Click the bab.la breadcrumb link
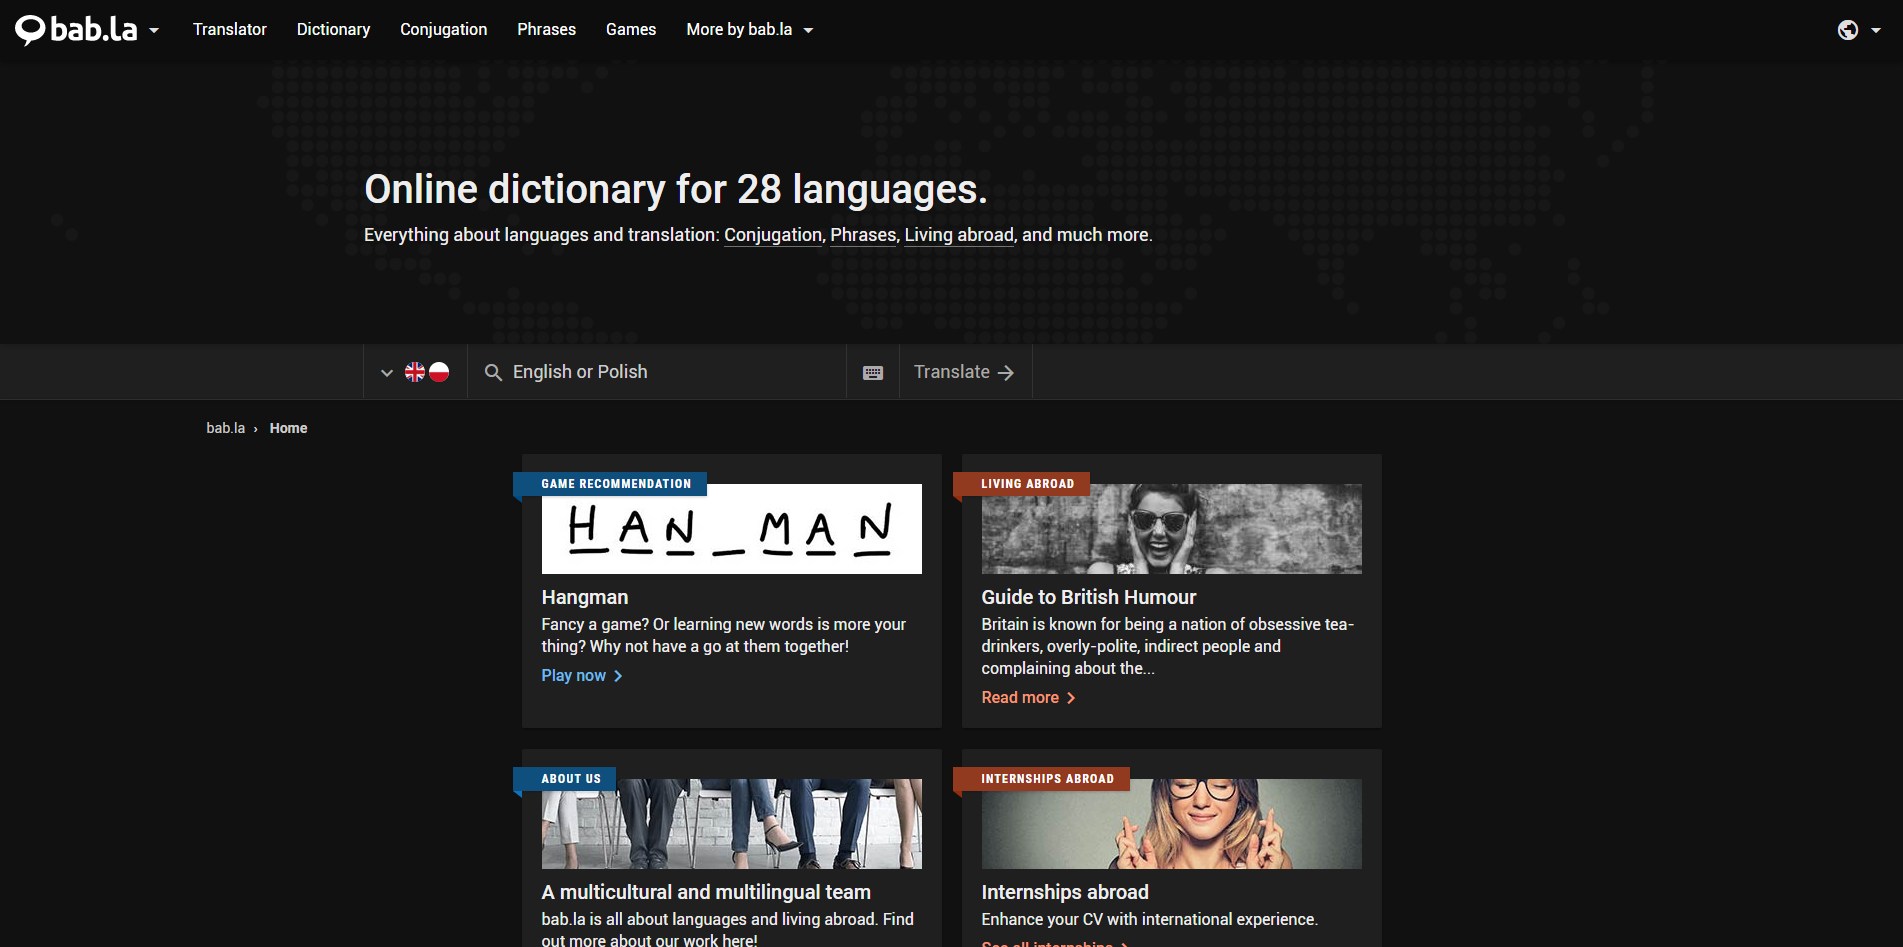Image resolution: width=1903 pixels, height=947 pixels. 226,428
